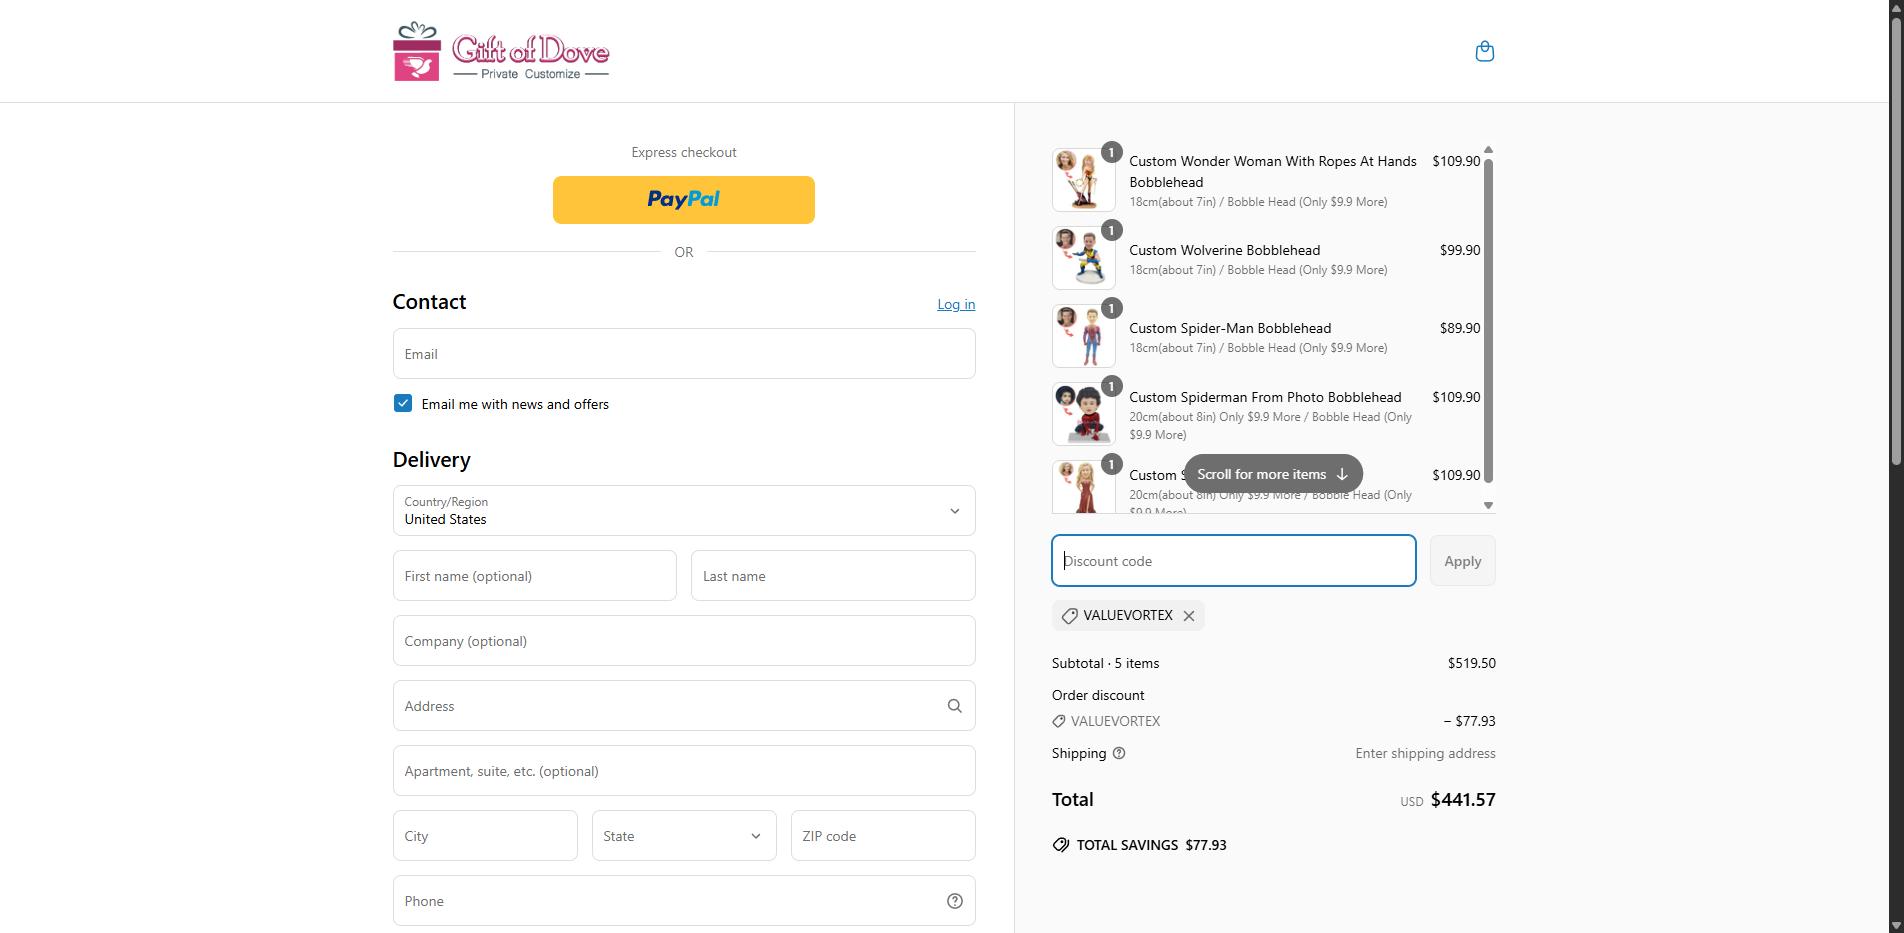Click the $99.90 Wolverine price
The height and width of the screenshot is (933, 1904).
pyautogui.click(x=1460, y=250)
